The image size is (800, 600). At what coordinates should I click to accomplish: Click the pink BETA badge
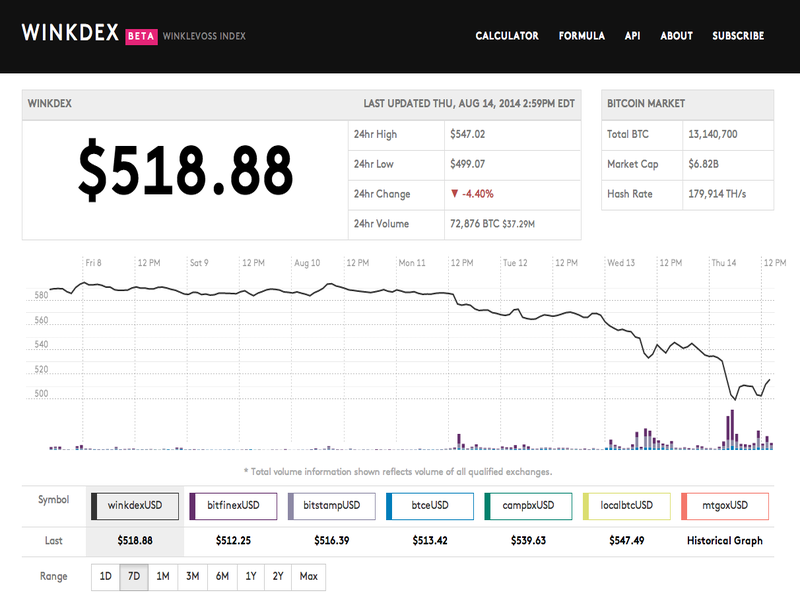tap(142, 36)
